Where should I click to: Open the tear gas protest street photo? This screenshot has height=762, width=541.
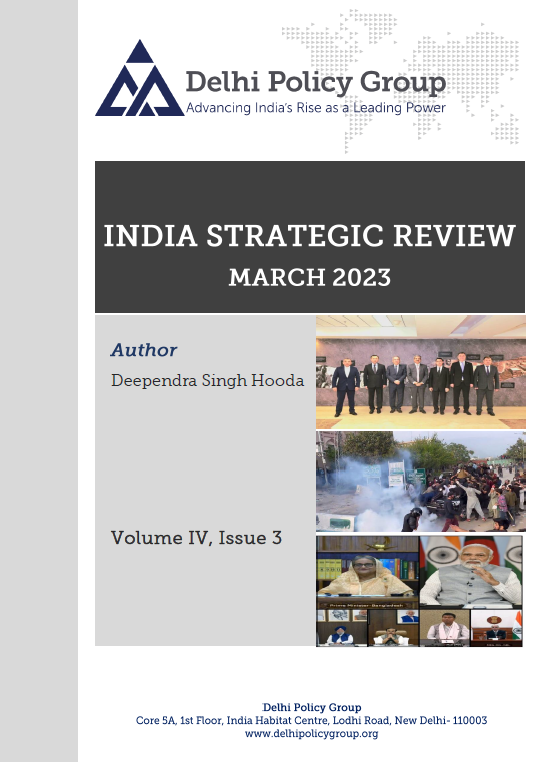point(420,482)
